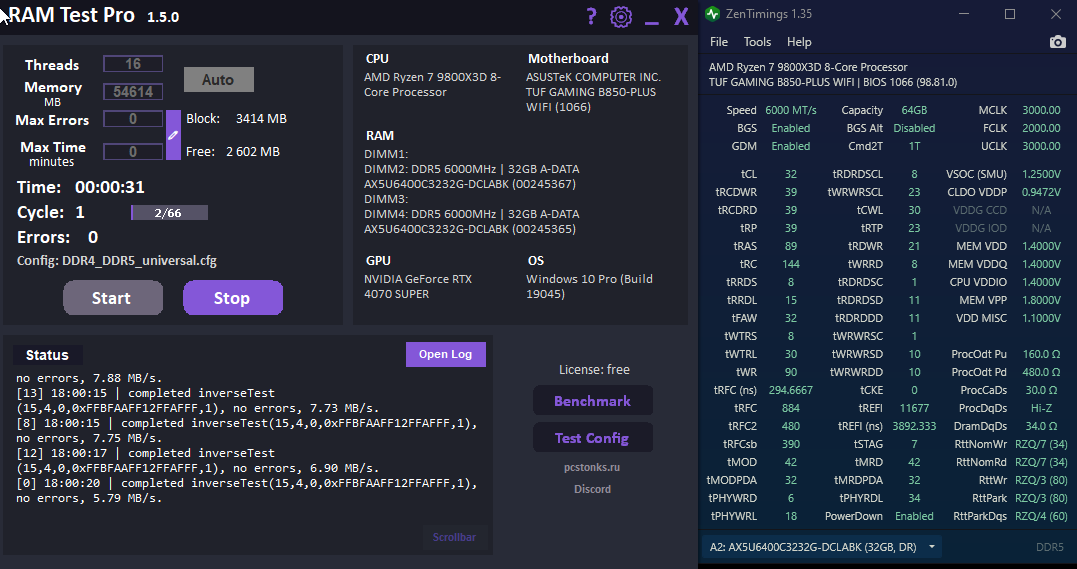Click the NVIDIA GeForce RTX 4070 SUPER text
This screenshot has width=1077, height=569.
(418, 287)
